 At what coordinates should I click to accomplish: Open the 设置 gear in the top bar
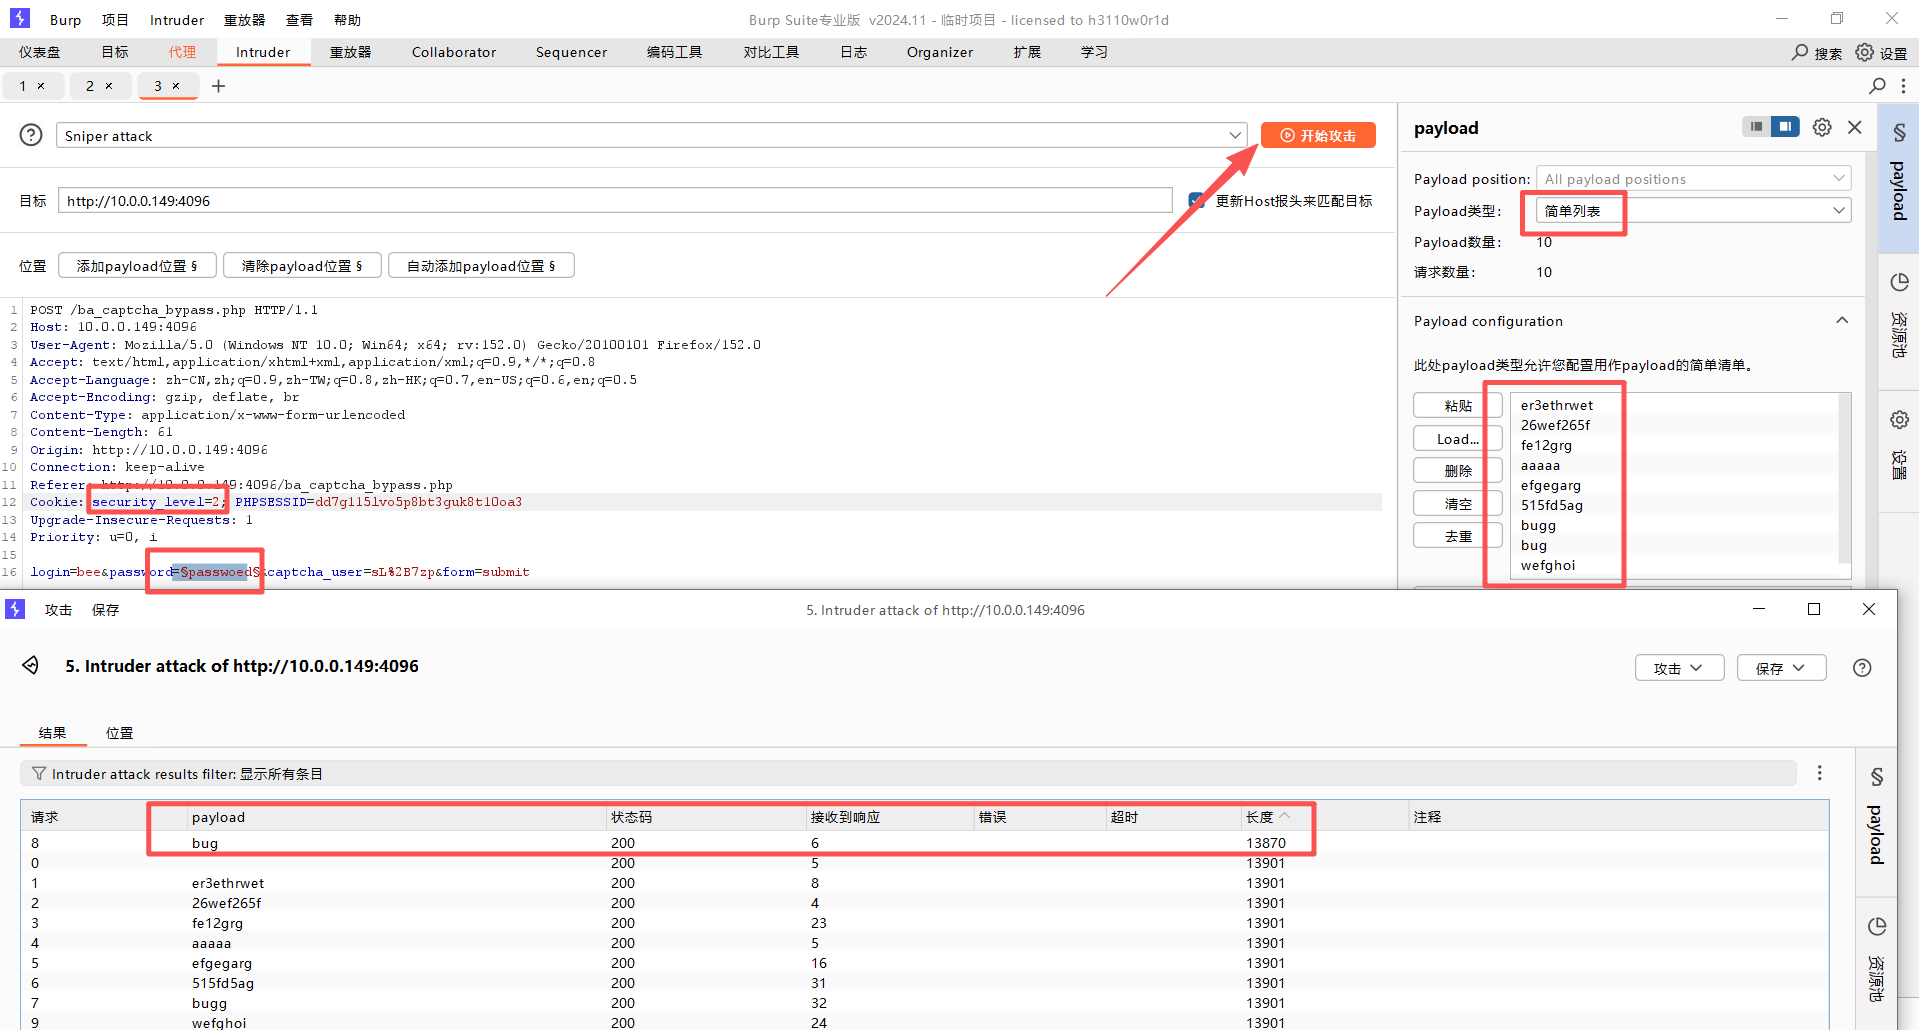click(1865, 52)
